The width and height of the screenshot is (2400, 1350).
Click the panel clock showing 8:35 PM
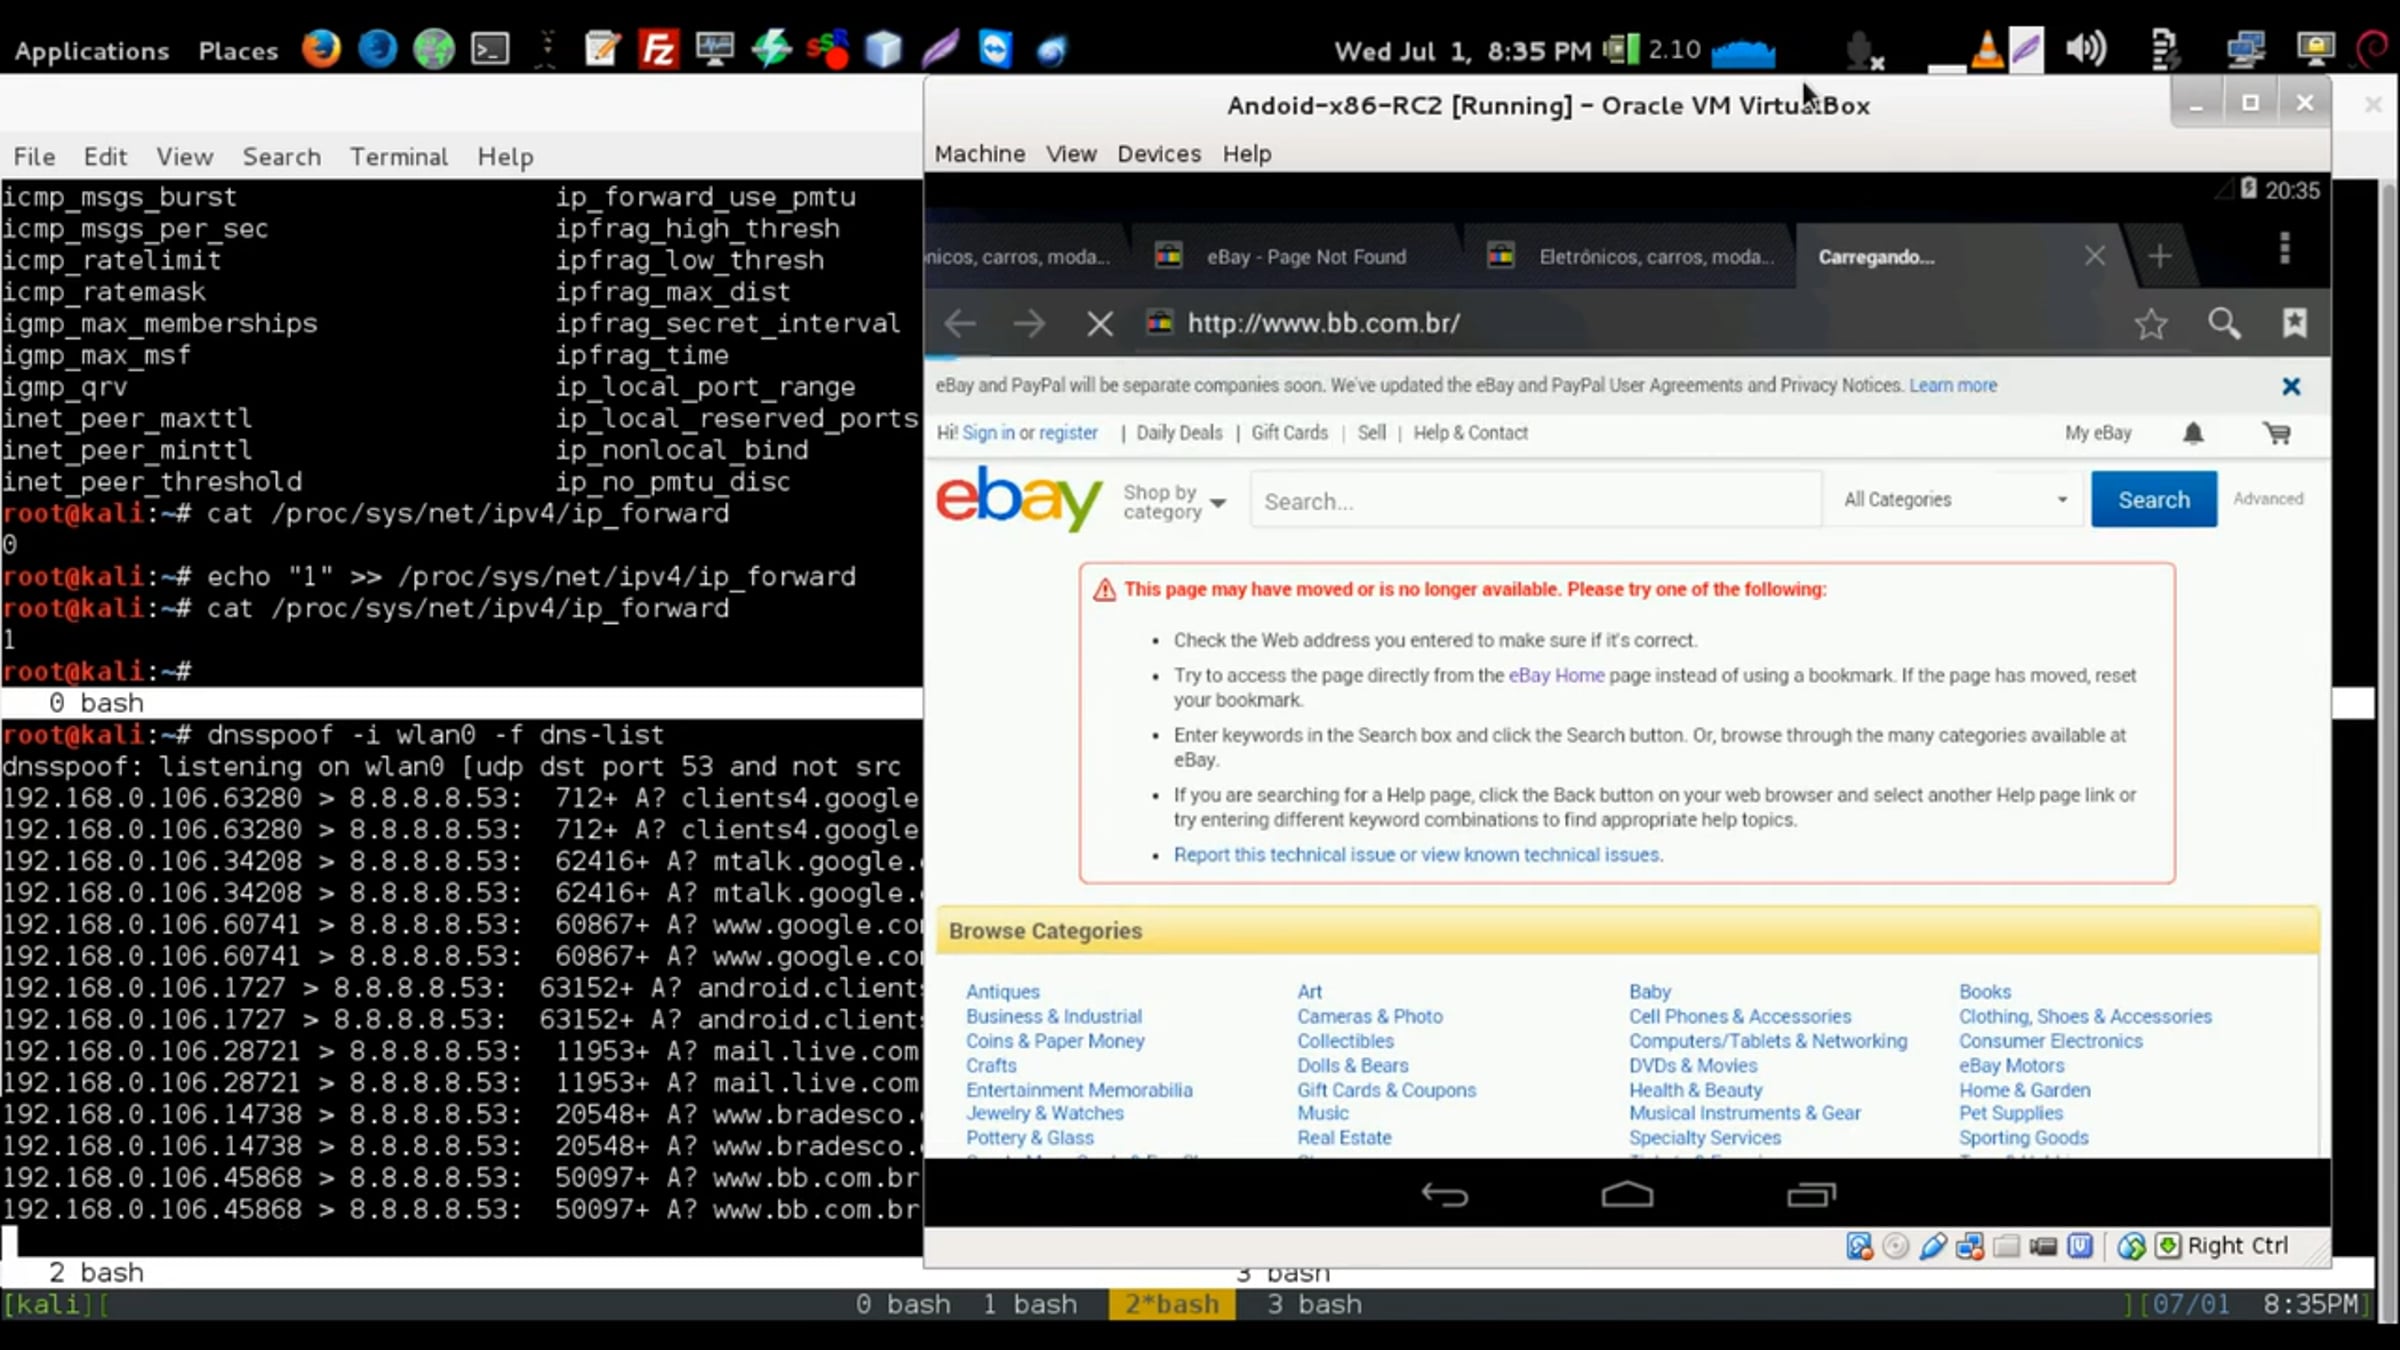click(x=1462, y=50)
